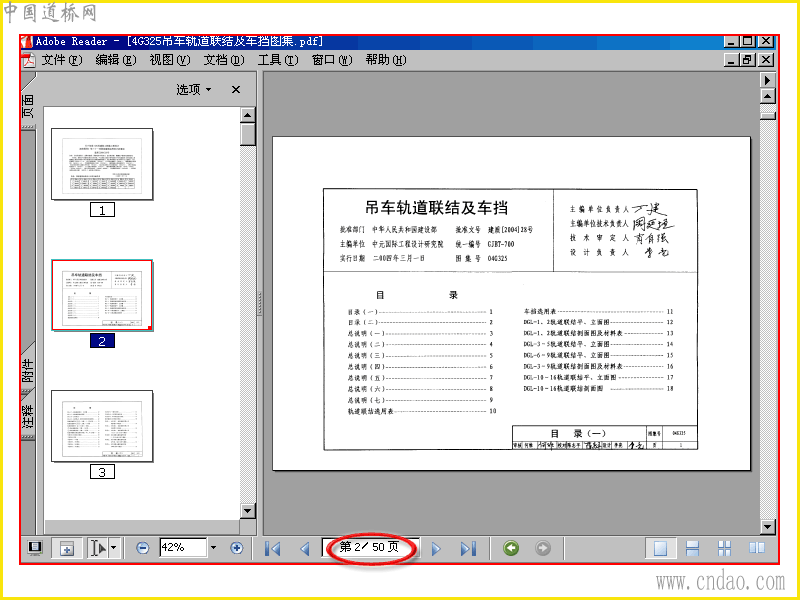This screenshot has width=800, height=600.
Task: Advance to next page arrow
Action: (x=436, y=548)
